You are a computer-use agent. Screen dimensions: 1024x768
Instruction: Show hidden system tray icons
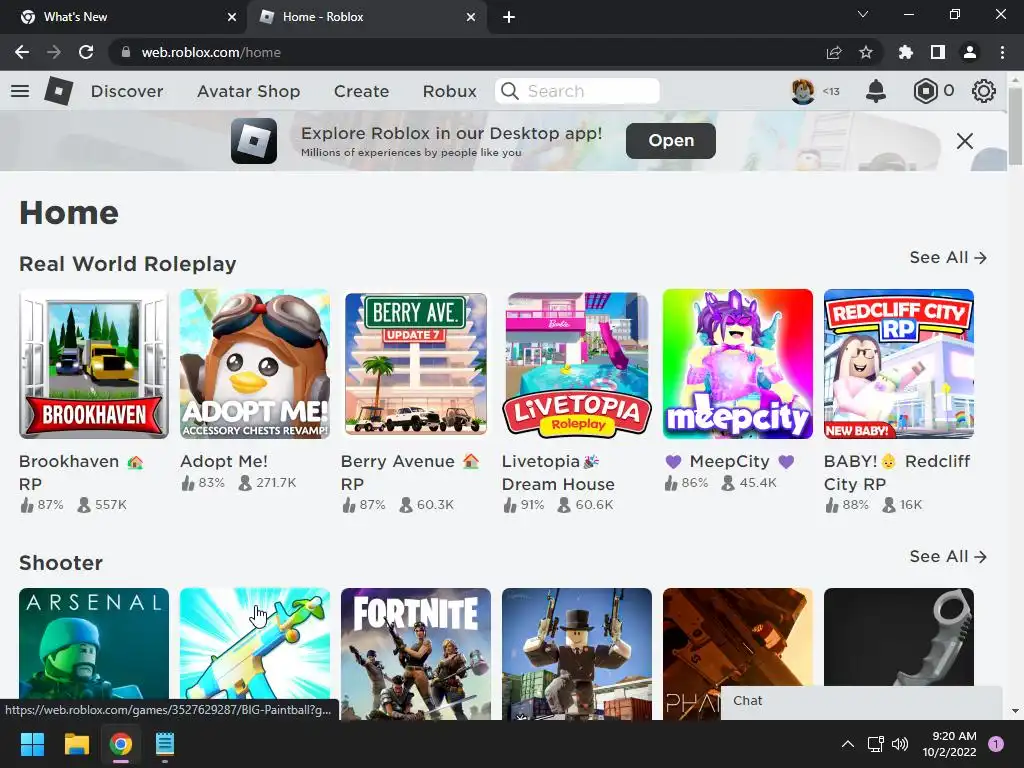[x=848, y=744]
